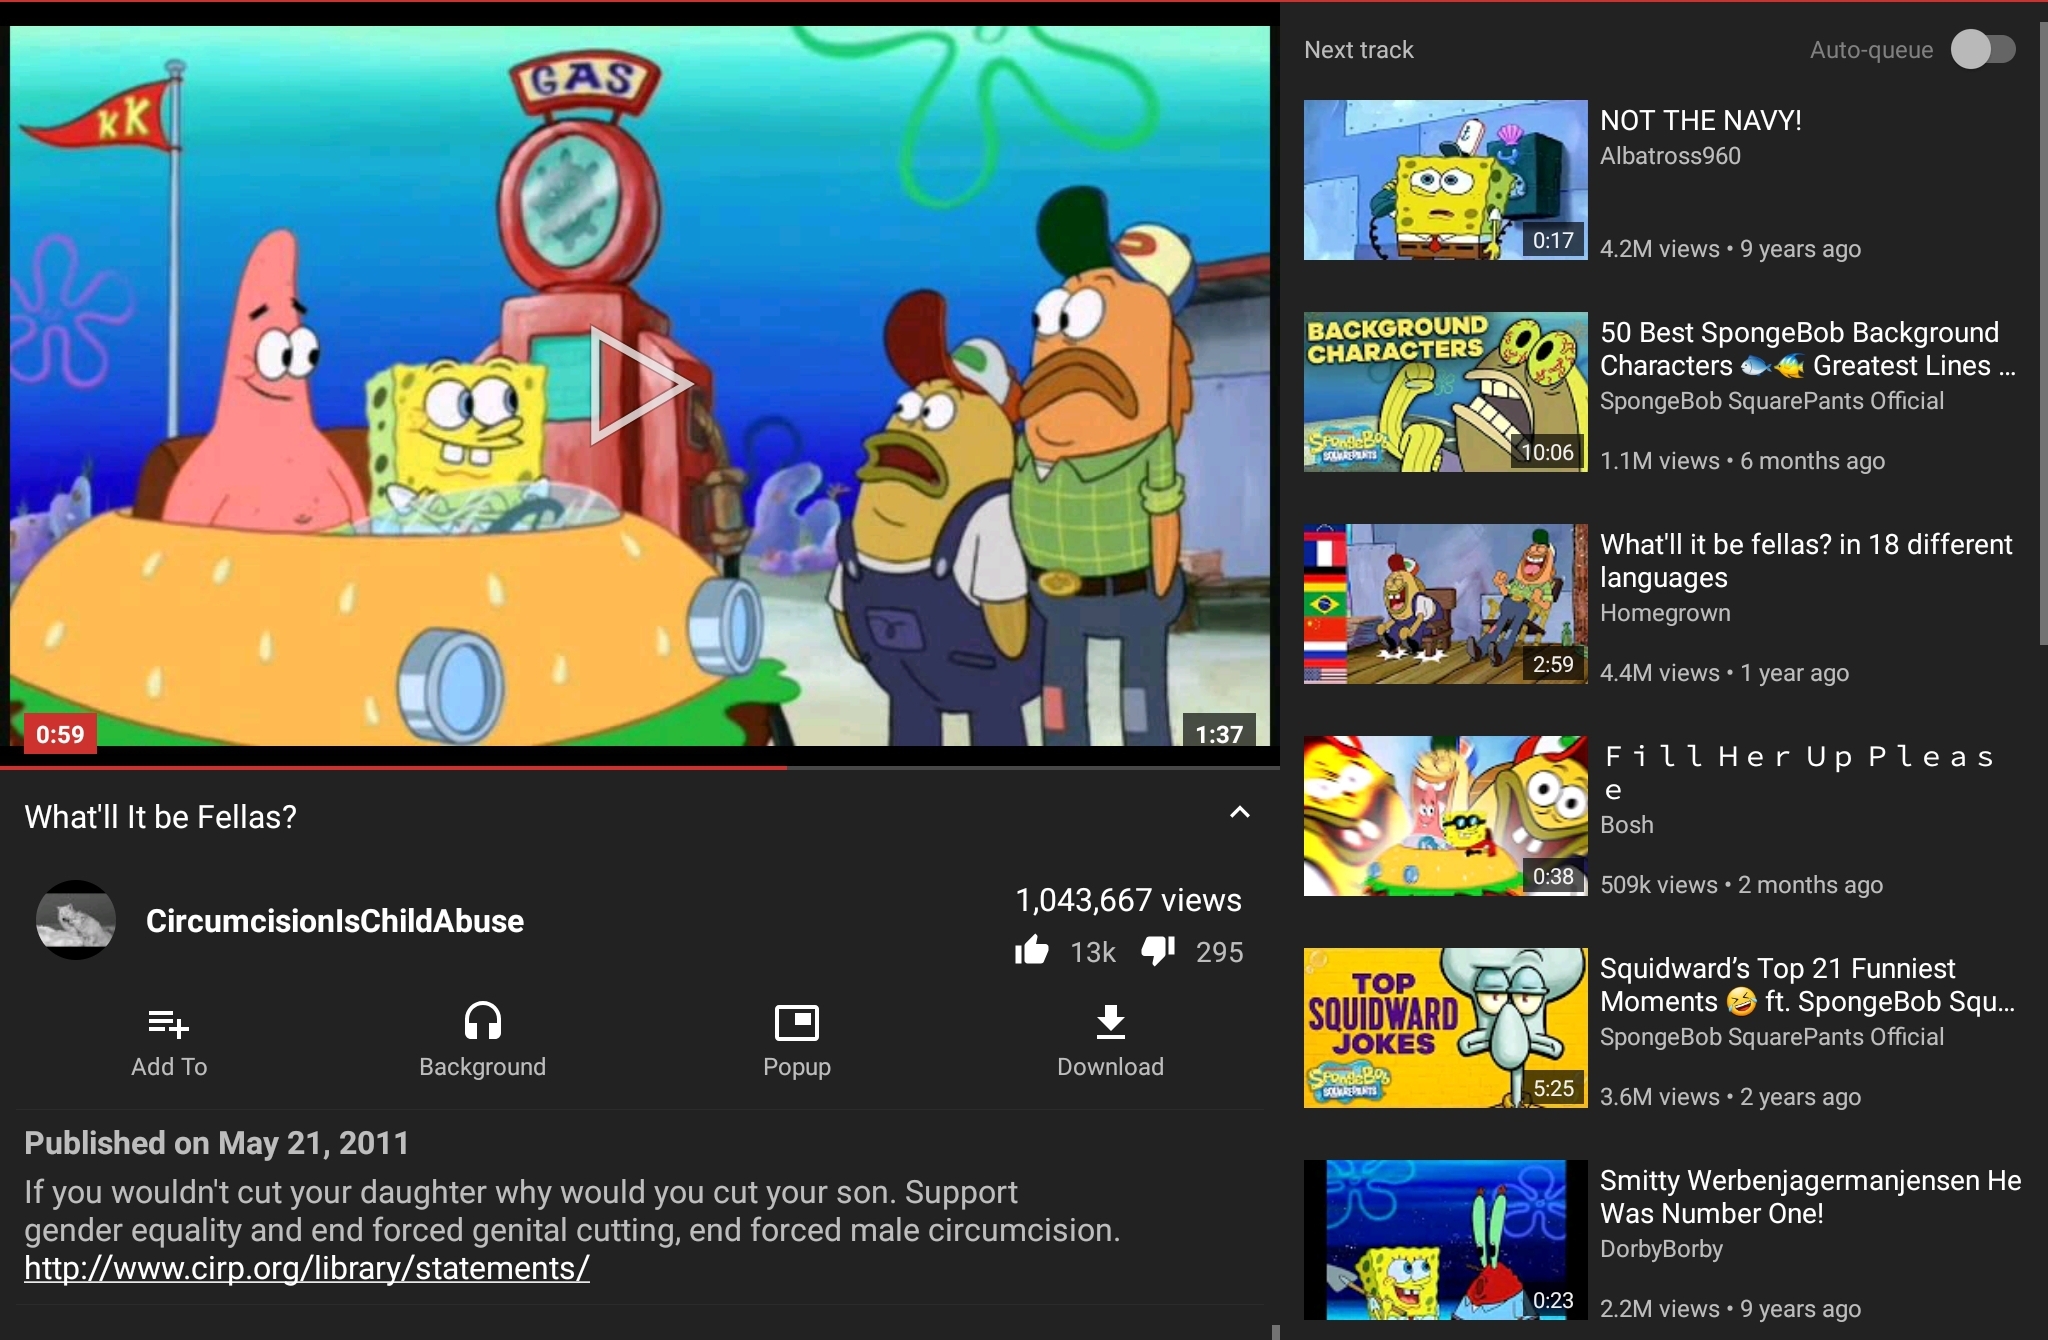Image resolution: width=2048 pixels, height=1340 pixels.
Task: Click the video seek progress bar
Action: pos(640,767)
